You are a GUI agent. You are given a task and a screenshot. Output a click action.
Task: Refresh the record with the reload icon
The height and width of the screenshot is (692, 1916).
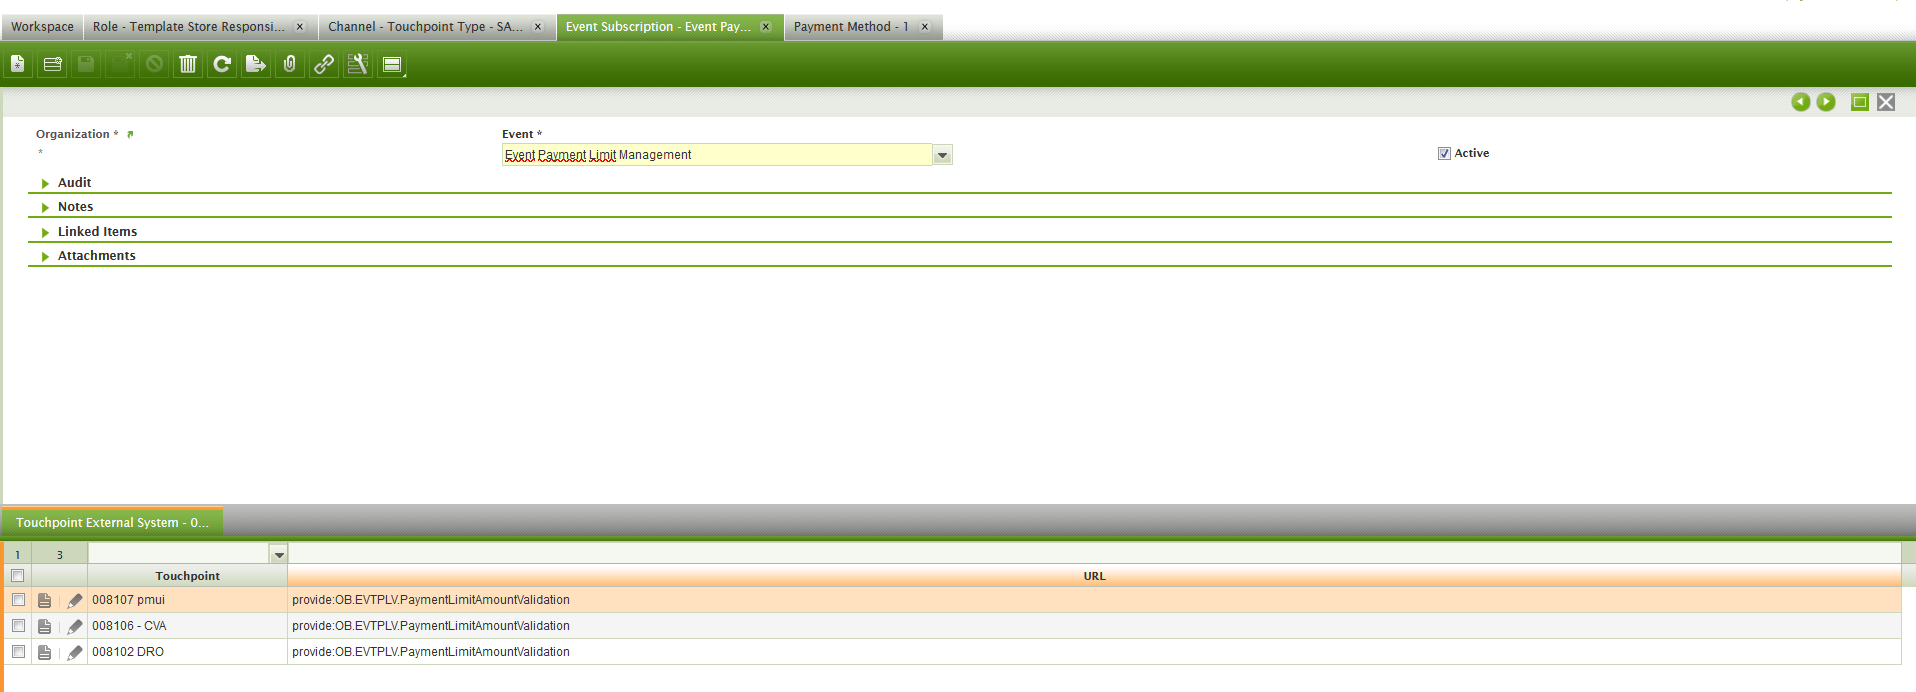[222, 64]
